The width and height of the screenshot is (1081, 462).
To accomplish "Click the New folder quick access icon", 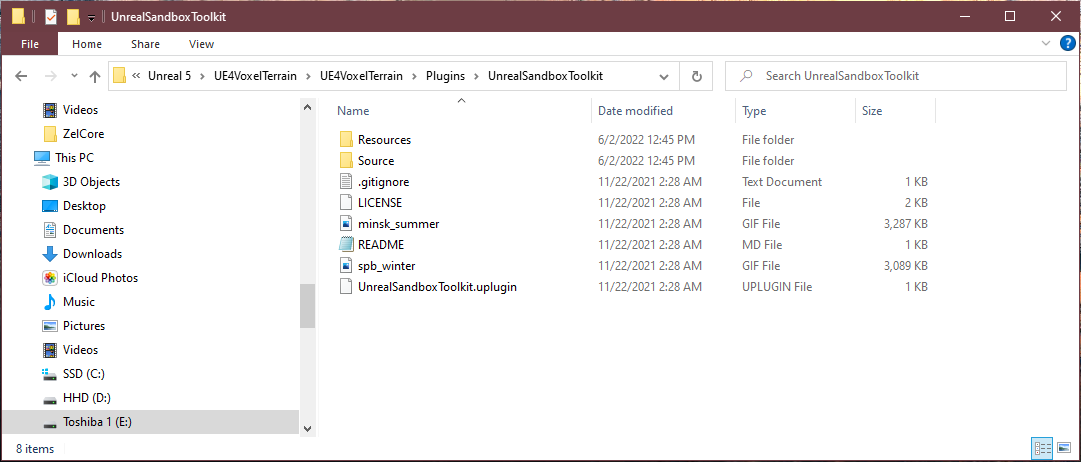I will pos(73,17).
